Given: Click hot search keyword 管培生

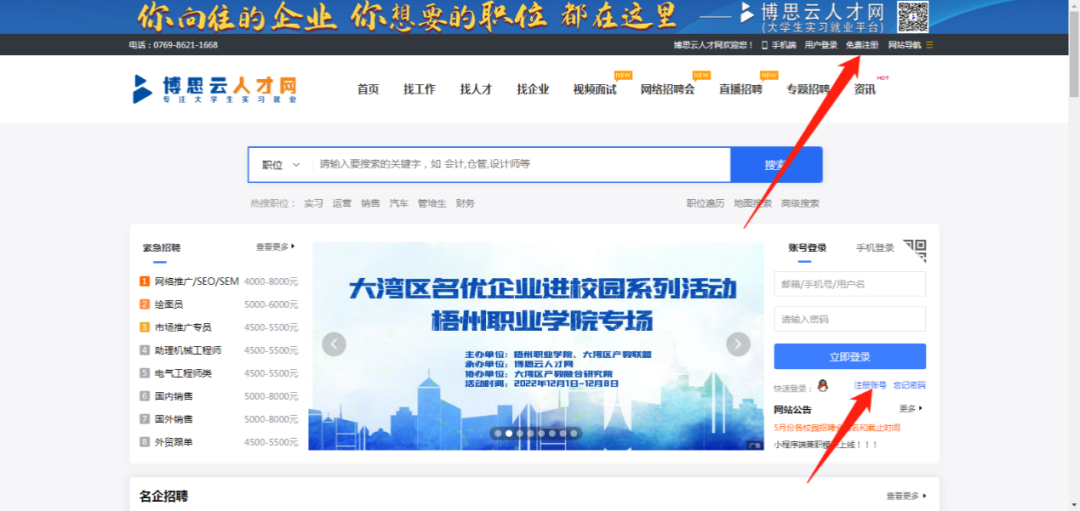Looking at the screenshot, I should pos(432,203).
